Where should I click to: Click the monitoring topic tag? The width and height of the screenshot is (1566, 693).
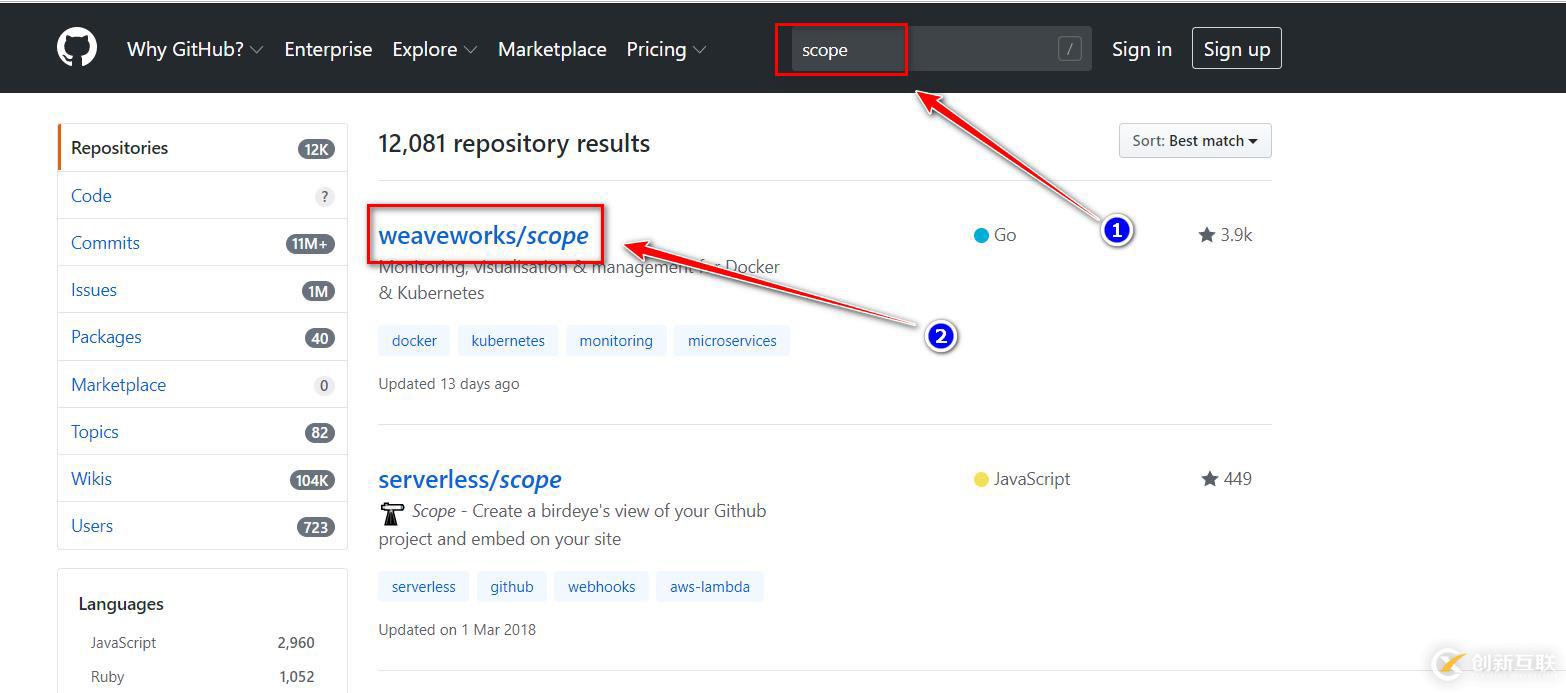coord(616,341)
